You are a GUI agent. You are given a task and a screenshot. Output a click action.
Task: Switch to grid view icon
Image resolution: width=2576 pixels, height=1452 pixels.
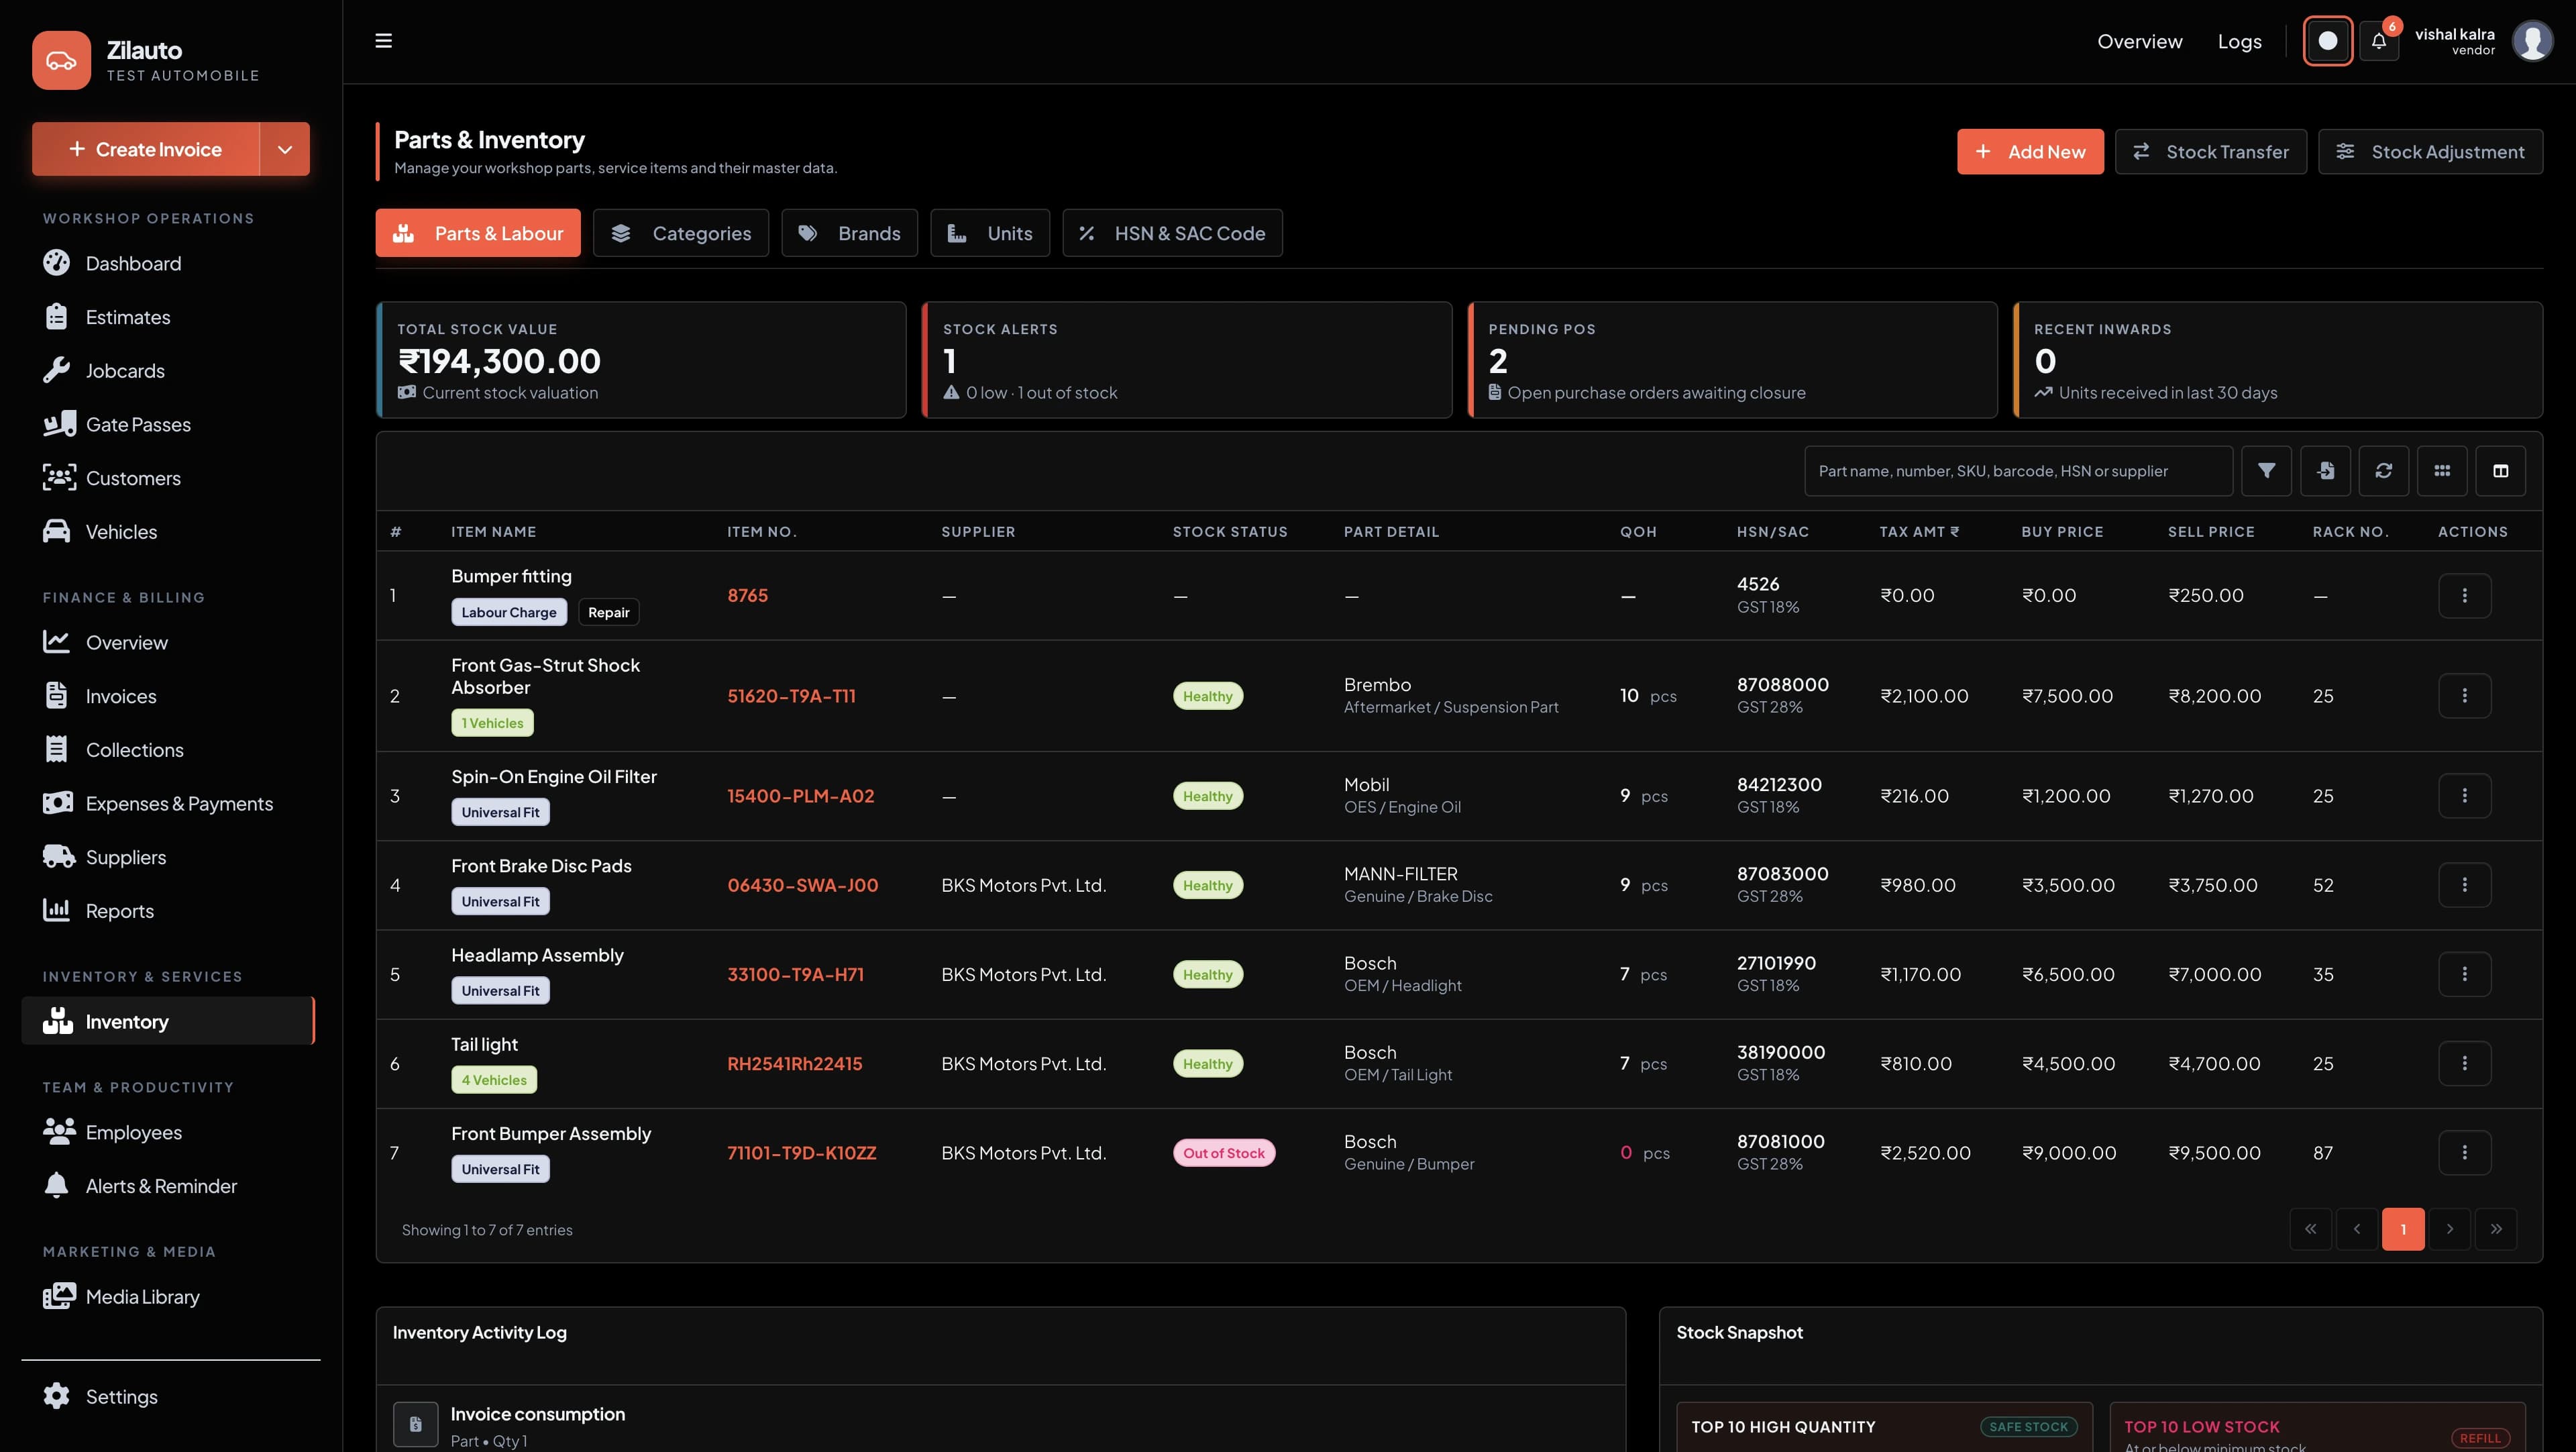click(x=2442, y=470)
